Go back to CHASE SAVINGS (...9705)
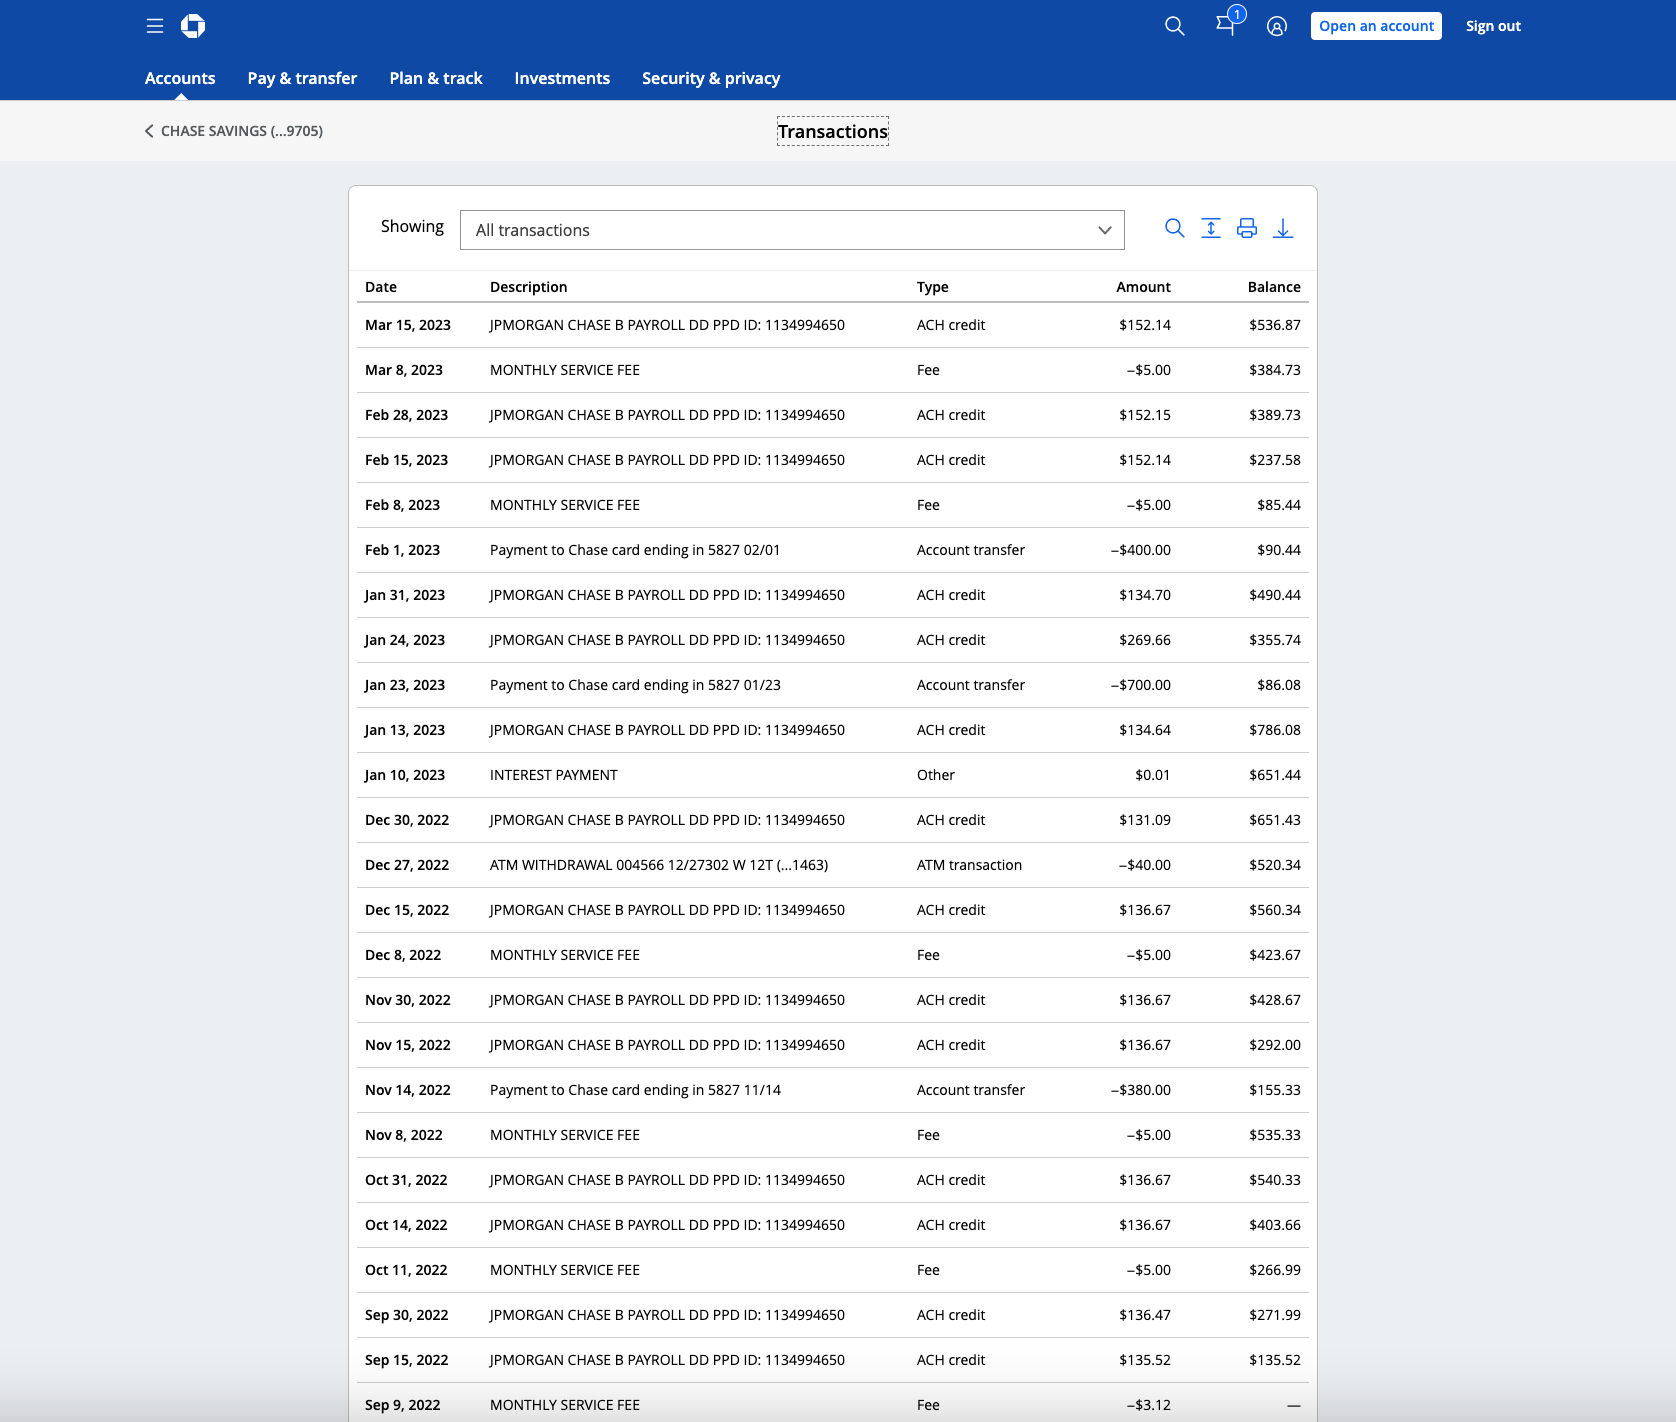The width and height of the screenshot is (1676, 1422). (x=234, y=131)
